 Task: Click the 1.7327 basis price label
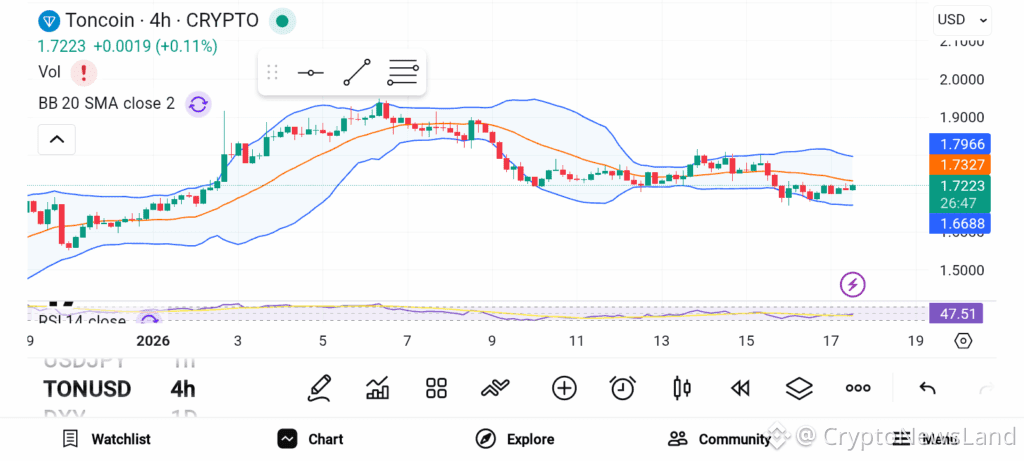(x=960, y=165)
